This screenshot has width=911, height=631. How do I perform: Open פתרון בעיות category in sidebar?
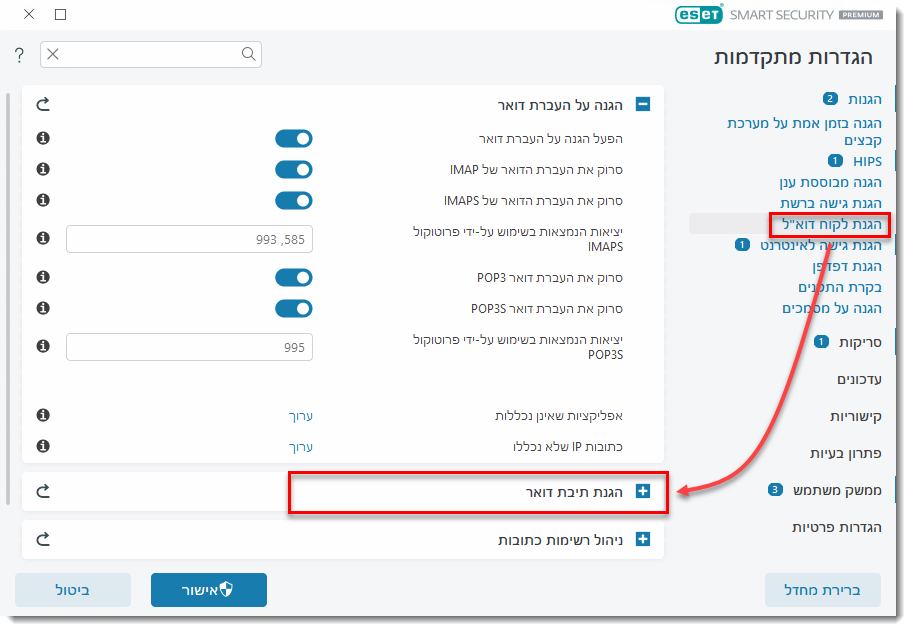(846, 453)
